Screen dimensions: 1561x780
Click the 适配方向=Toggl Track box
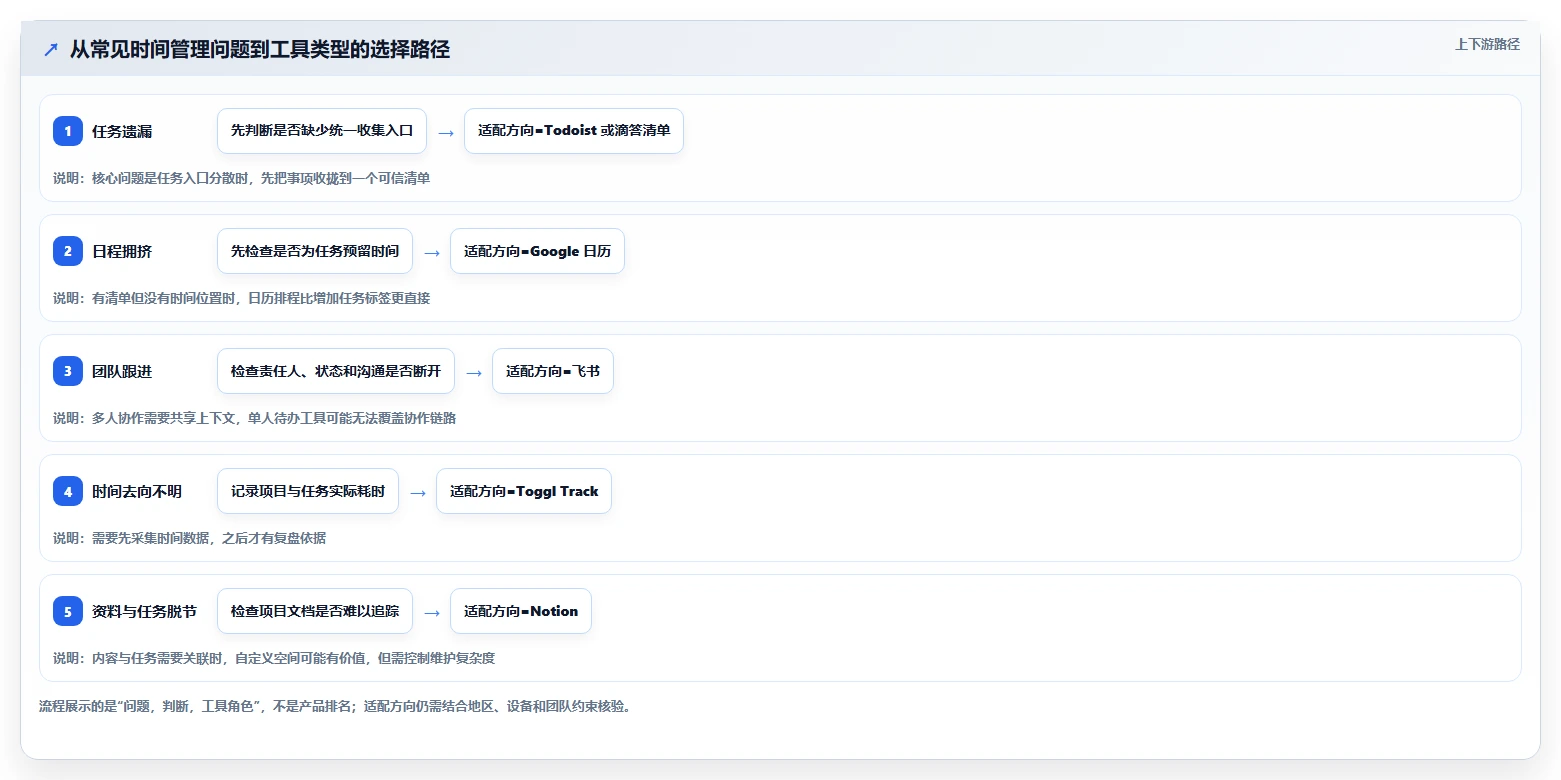[524, 491]
